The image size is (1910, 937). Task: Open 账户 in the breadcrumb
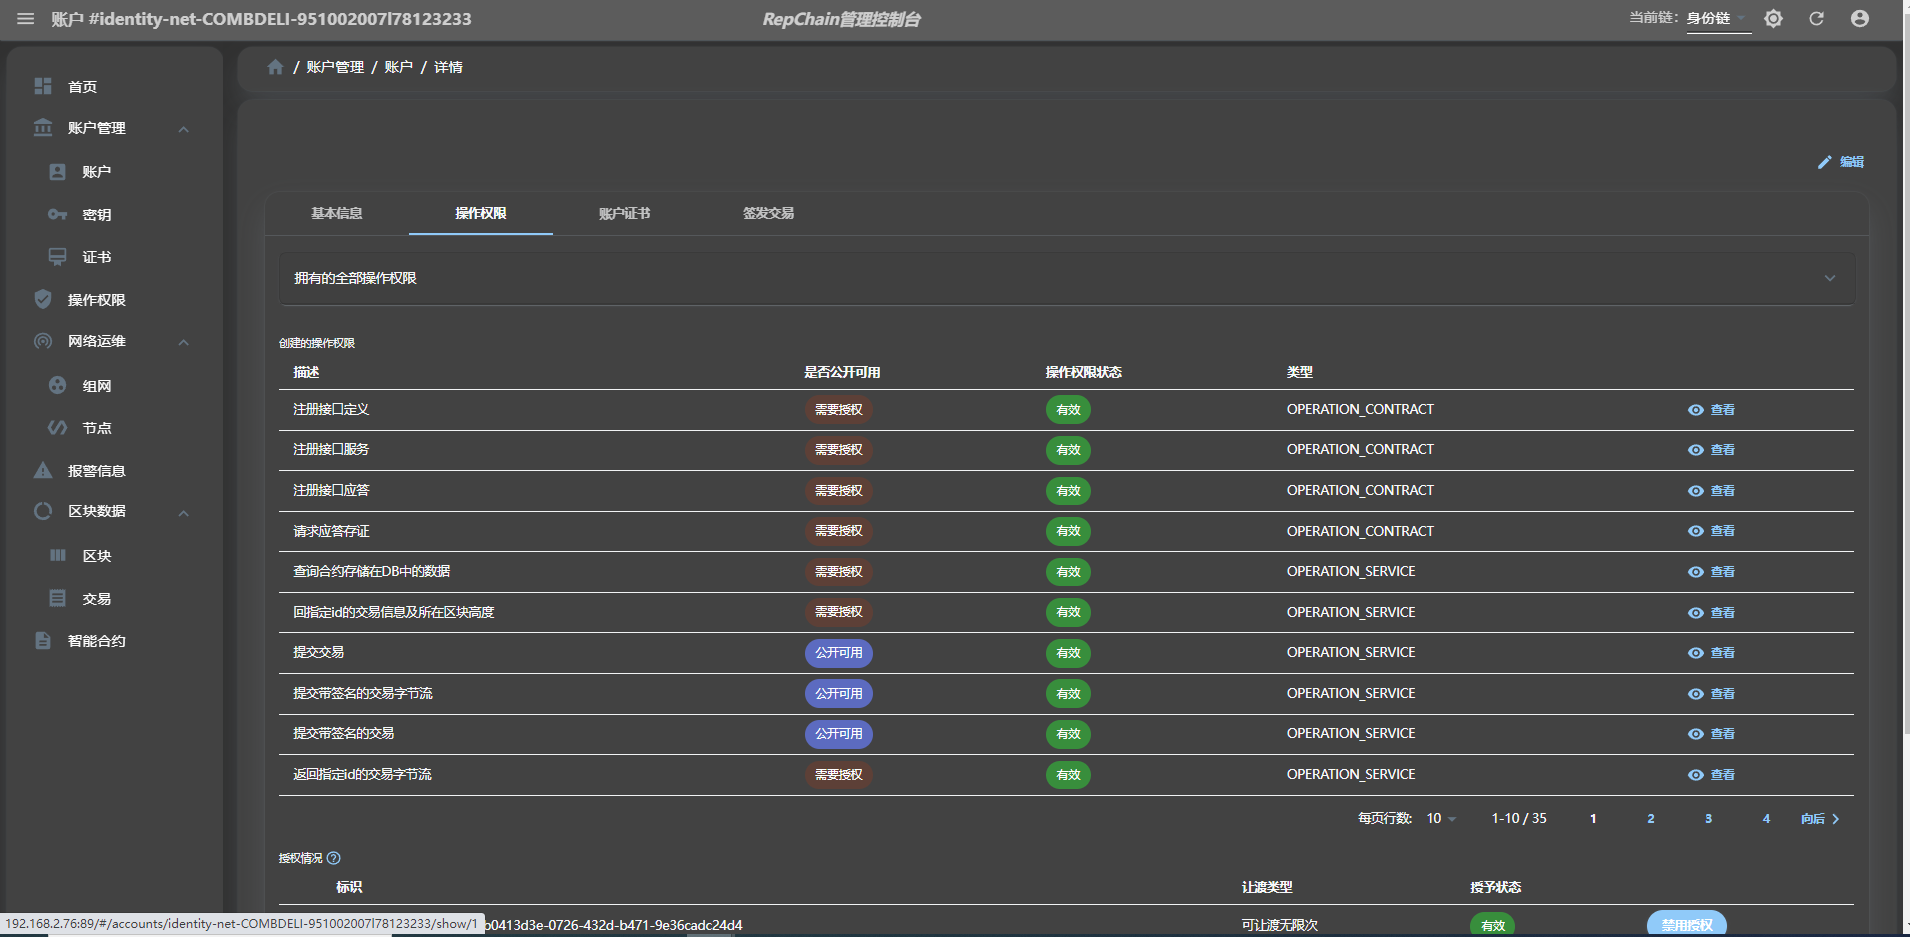399,67
